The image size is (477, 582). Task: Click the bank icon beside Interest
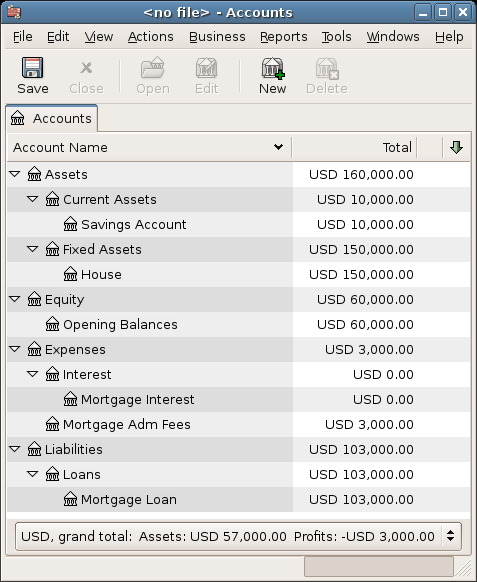tap(52, 374)
